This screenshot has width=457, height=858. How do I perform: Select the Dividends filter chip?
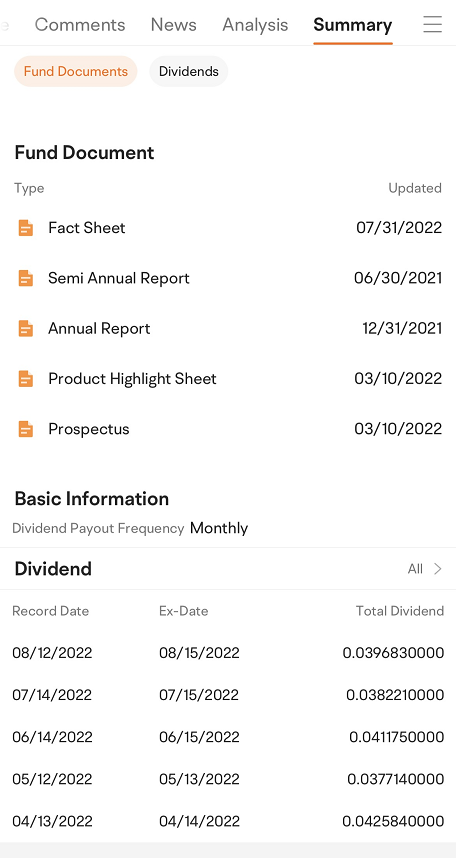tap(189, 71)
